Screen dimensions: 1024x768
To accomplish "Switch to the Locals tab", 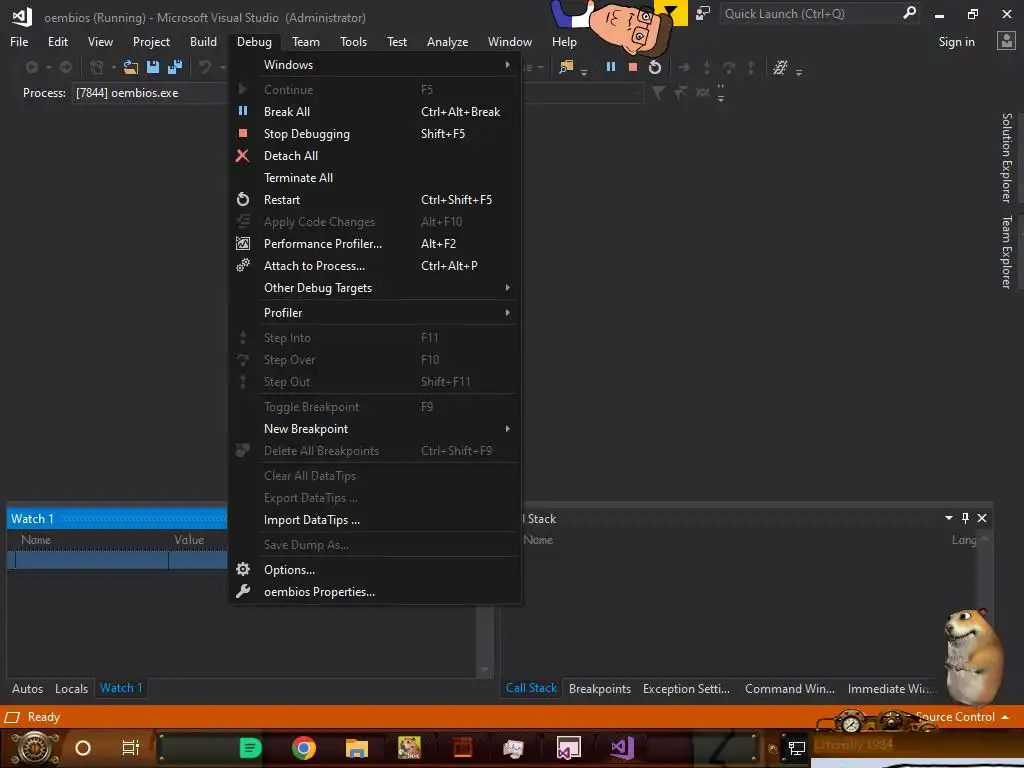I will click(x=71, y=688).
